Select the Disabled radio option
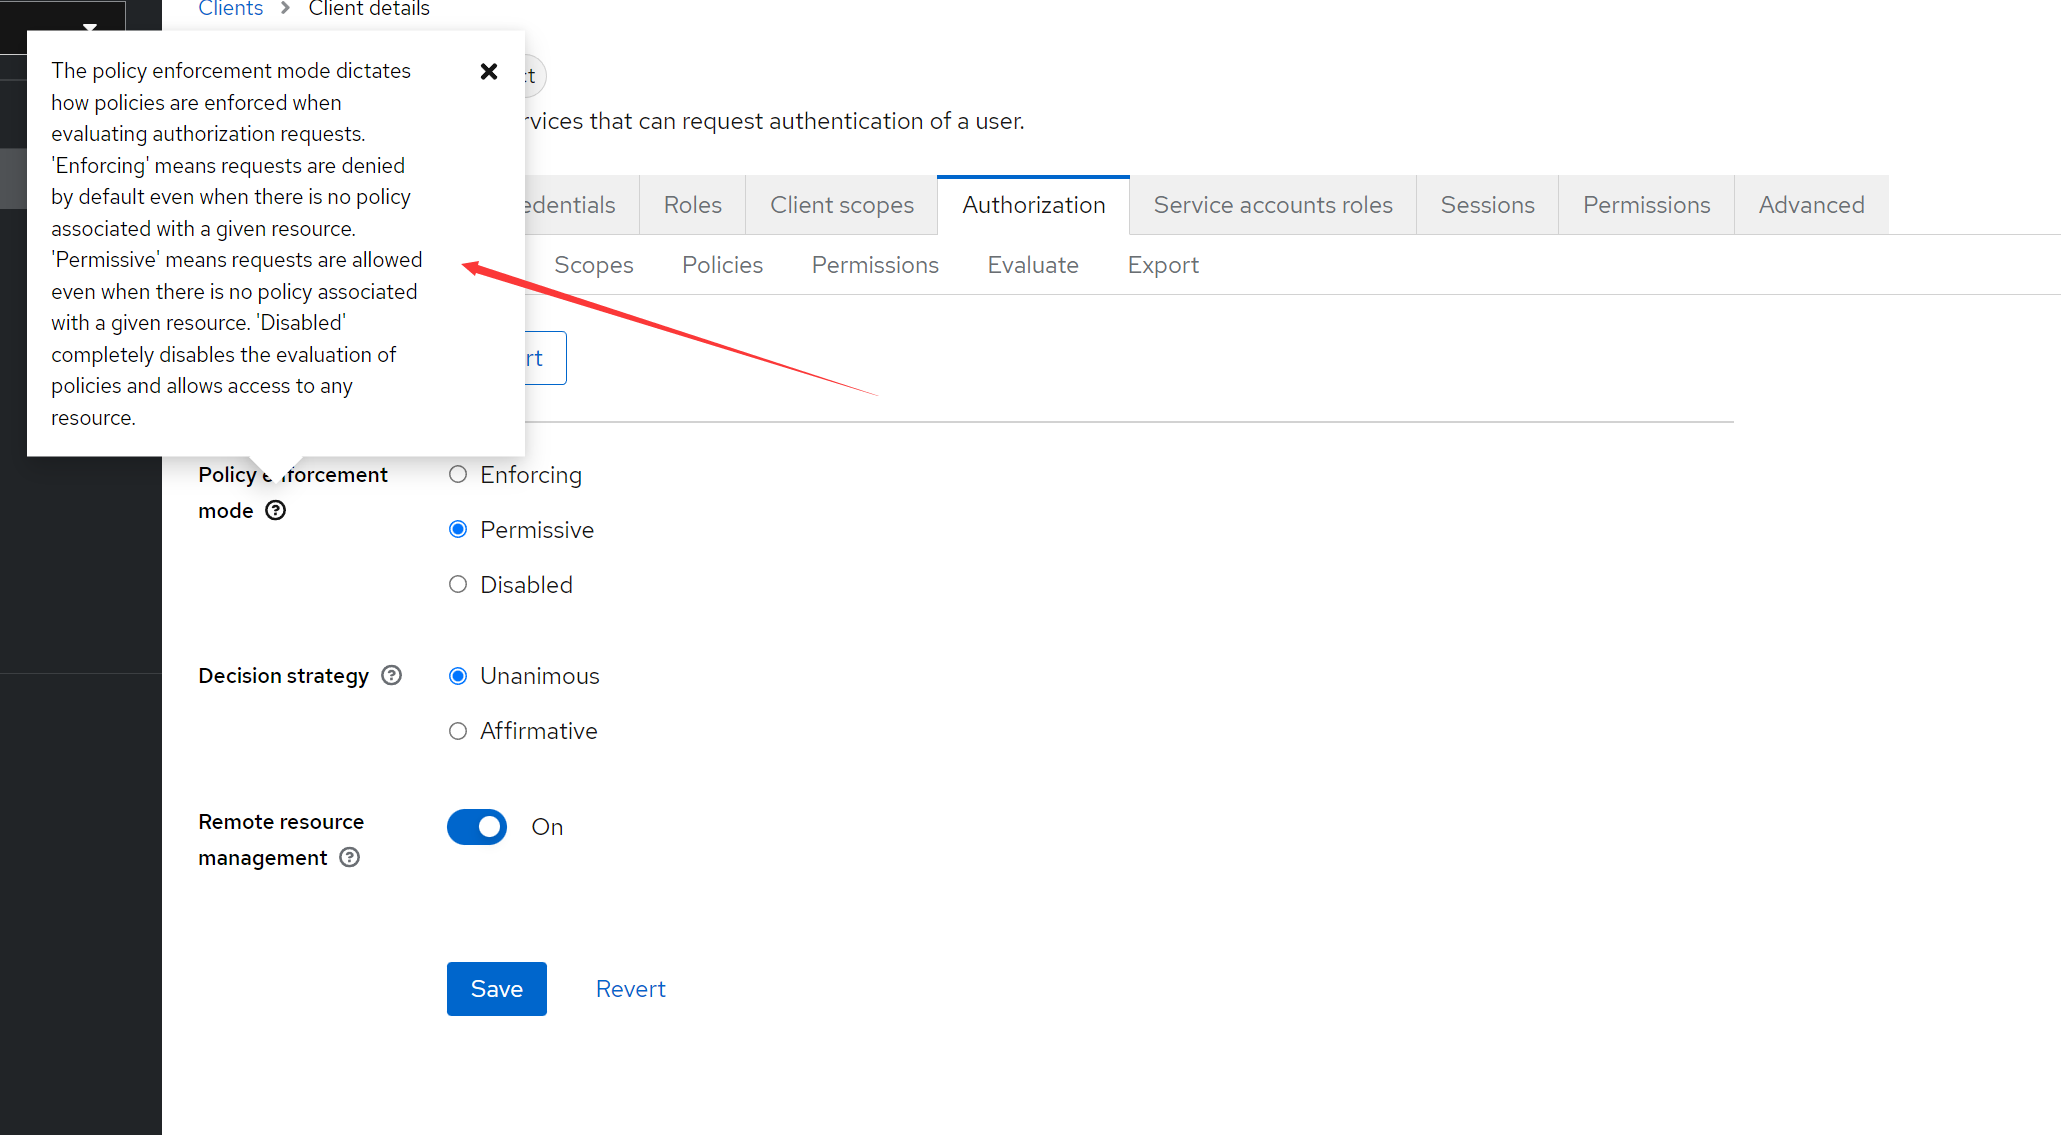Screen dimensions: 2061x1135 458,584
